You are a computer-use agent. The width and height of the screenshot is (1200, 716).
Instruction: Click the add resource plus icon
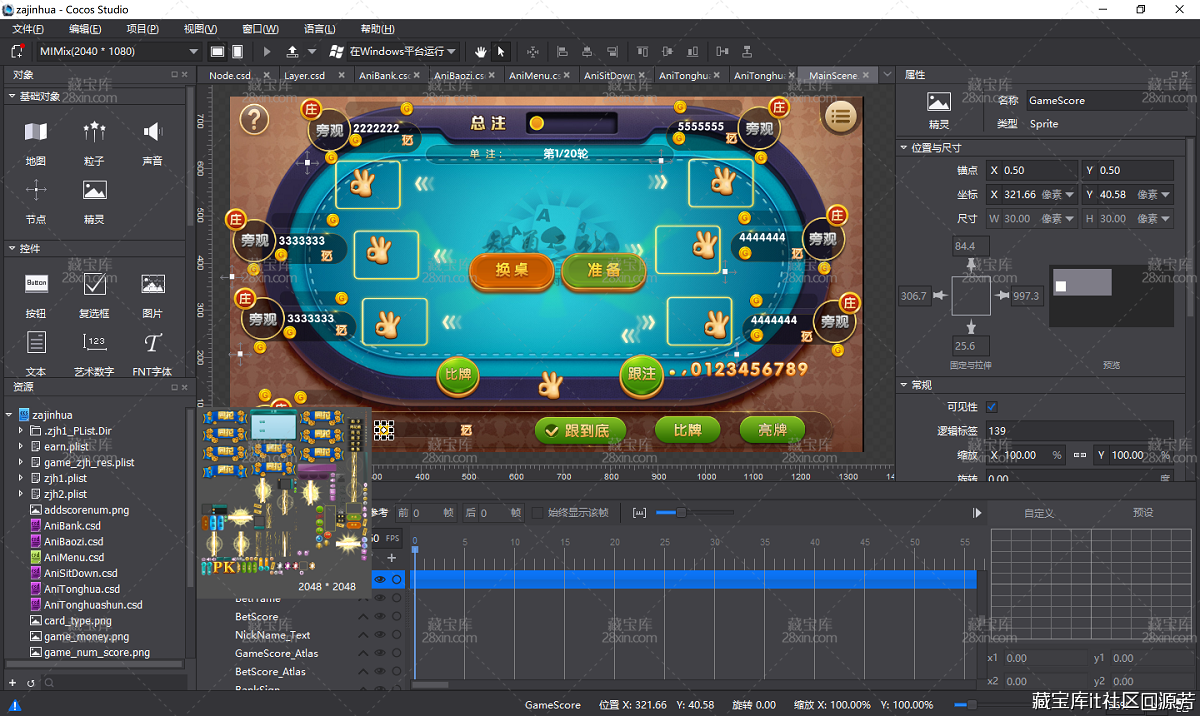[x=13, y=683]
